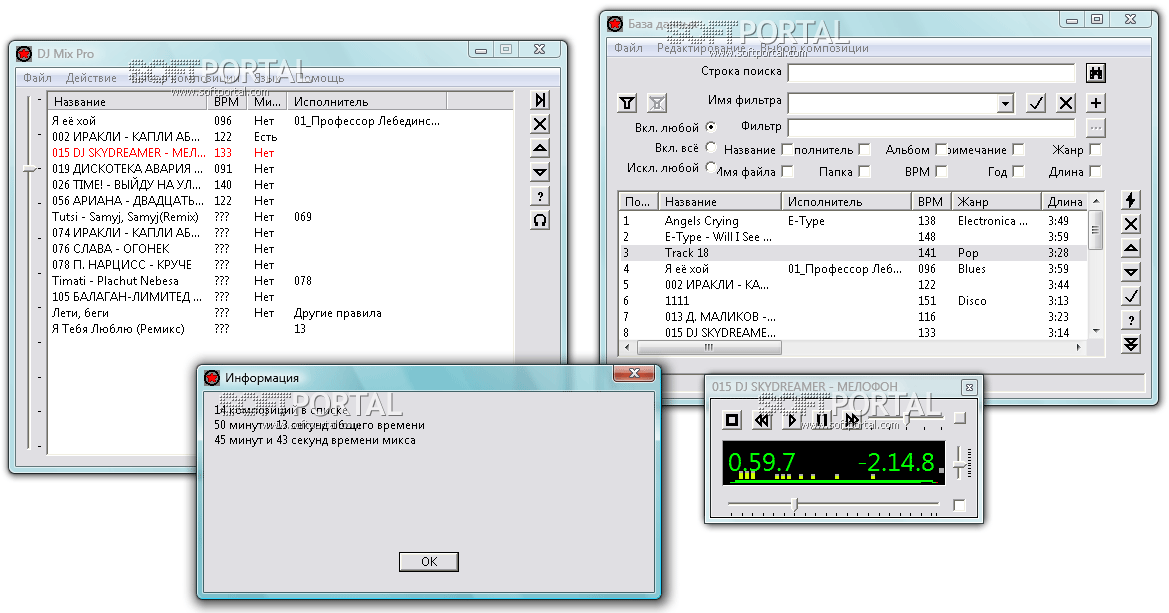Click the lightning bolt icon in database window
The height and width of the screenshot is (613, 1169).
(x=1131, y=200)
